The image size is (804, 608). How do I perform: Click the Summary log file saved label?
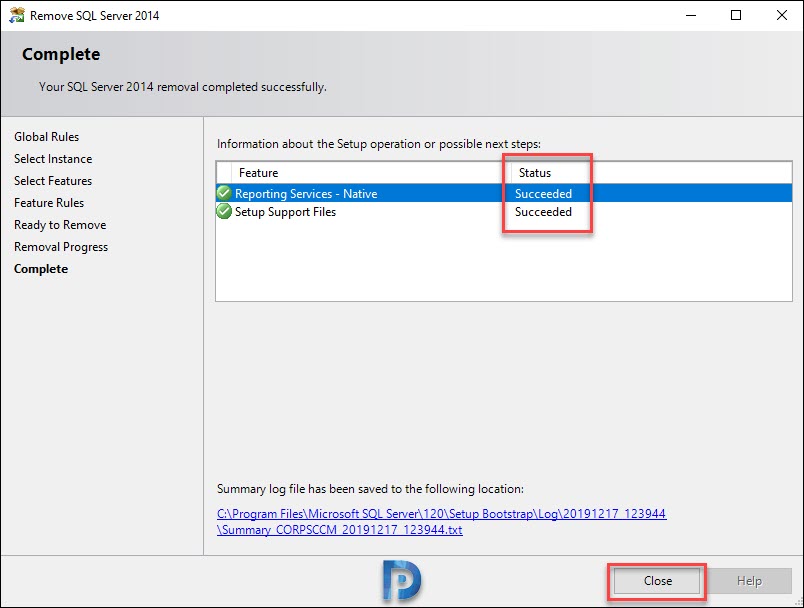click(x=370, y=489)
